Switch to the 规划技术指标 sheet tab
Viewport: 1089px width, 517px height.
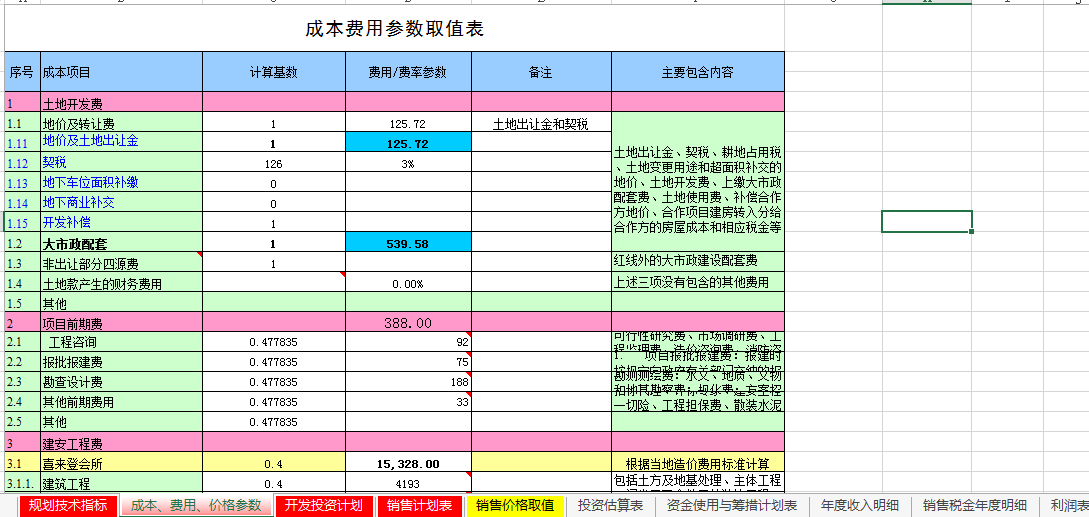click(67, 505)
